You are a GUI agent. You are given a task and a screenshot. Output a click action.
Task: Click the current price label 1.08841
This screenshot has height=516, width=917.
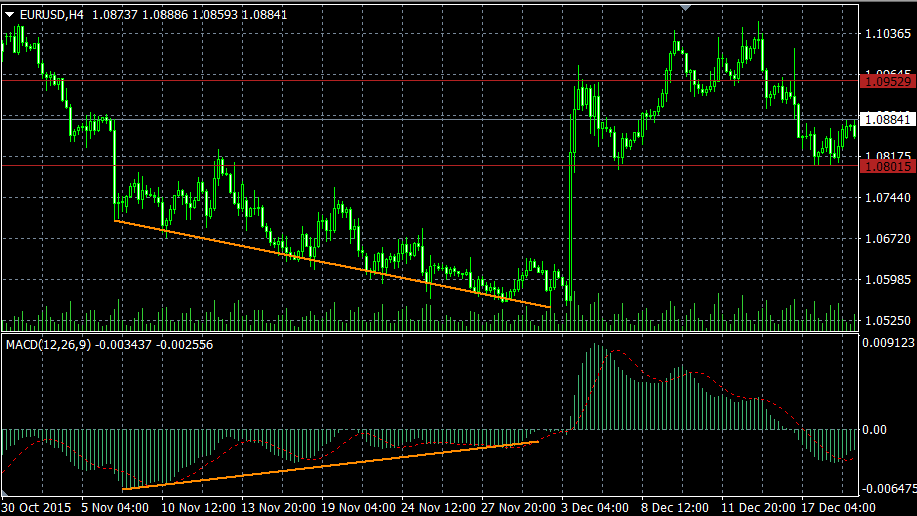tap(888, 119)
